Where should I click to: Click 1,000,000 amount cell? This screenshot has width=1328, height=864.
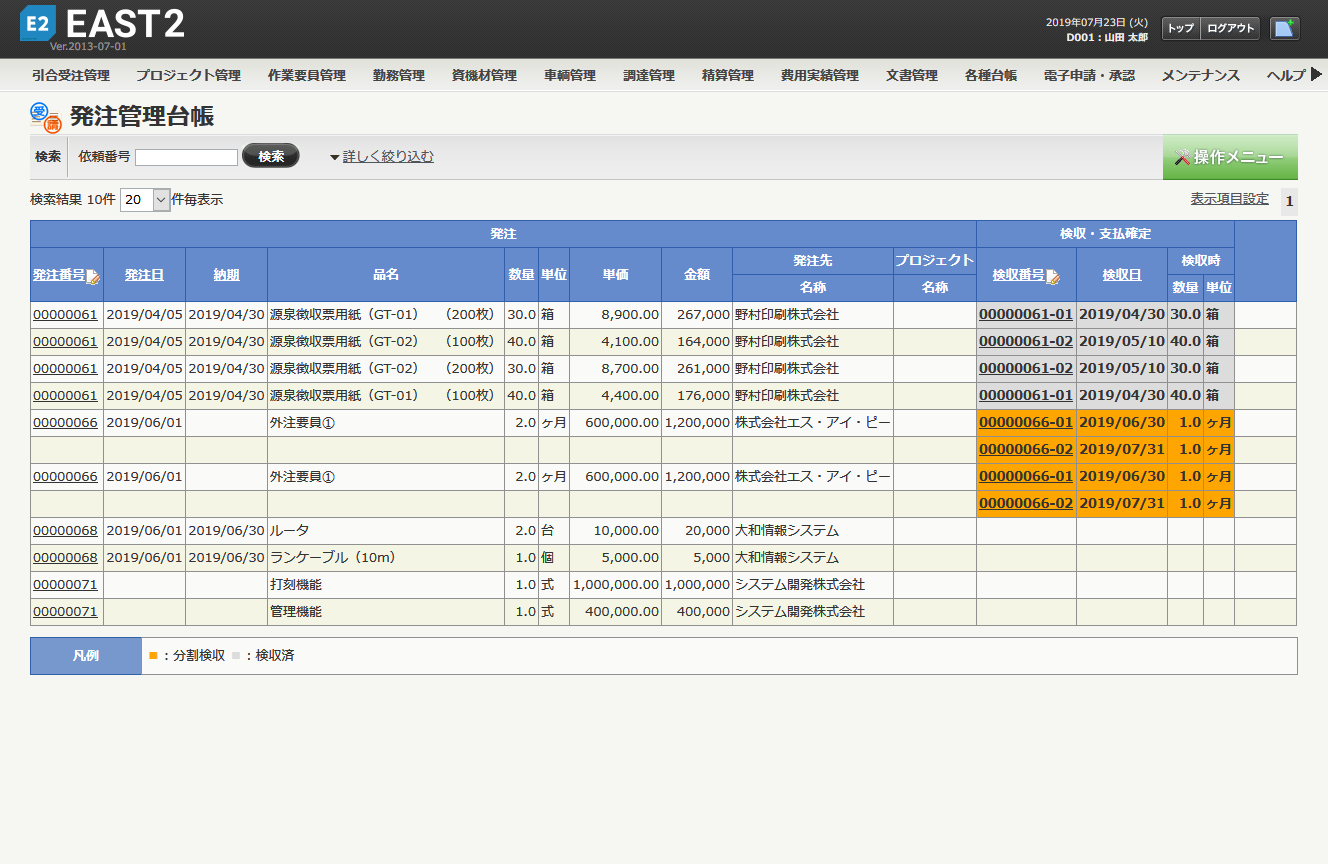click(x=697, y=584)
